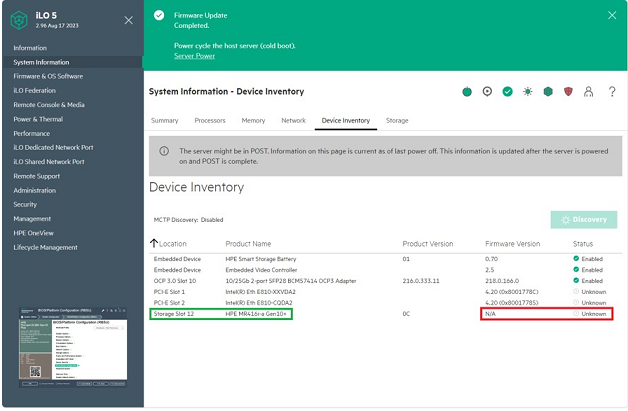Click the power status icon in header
Viewport: 628px width, 411px height.
[x=467, y=92]
